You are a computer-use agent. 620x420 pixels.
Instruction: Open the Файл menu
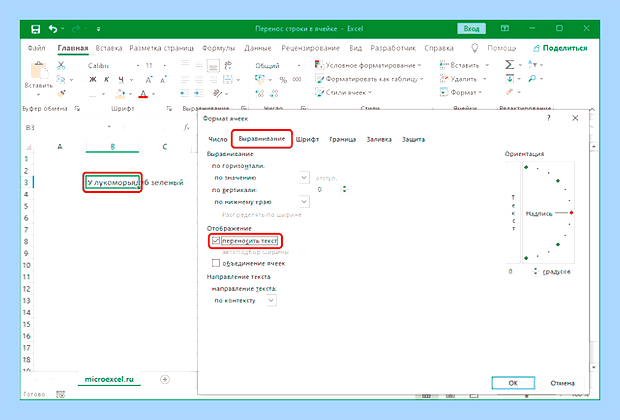(36, 48)
